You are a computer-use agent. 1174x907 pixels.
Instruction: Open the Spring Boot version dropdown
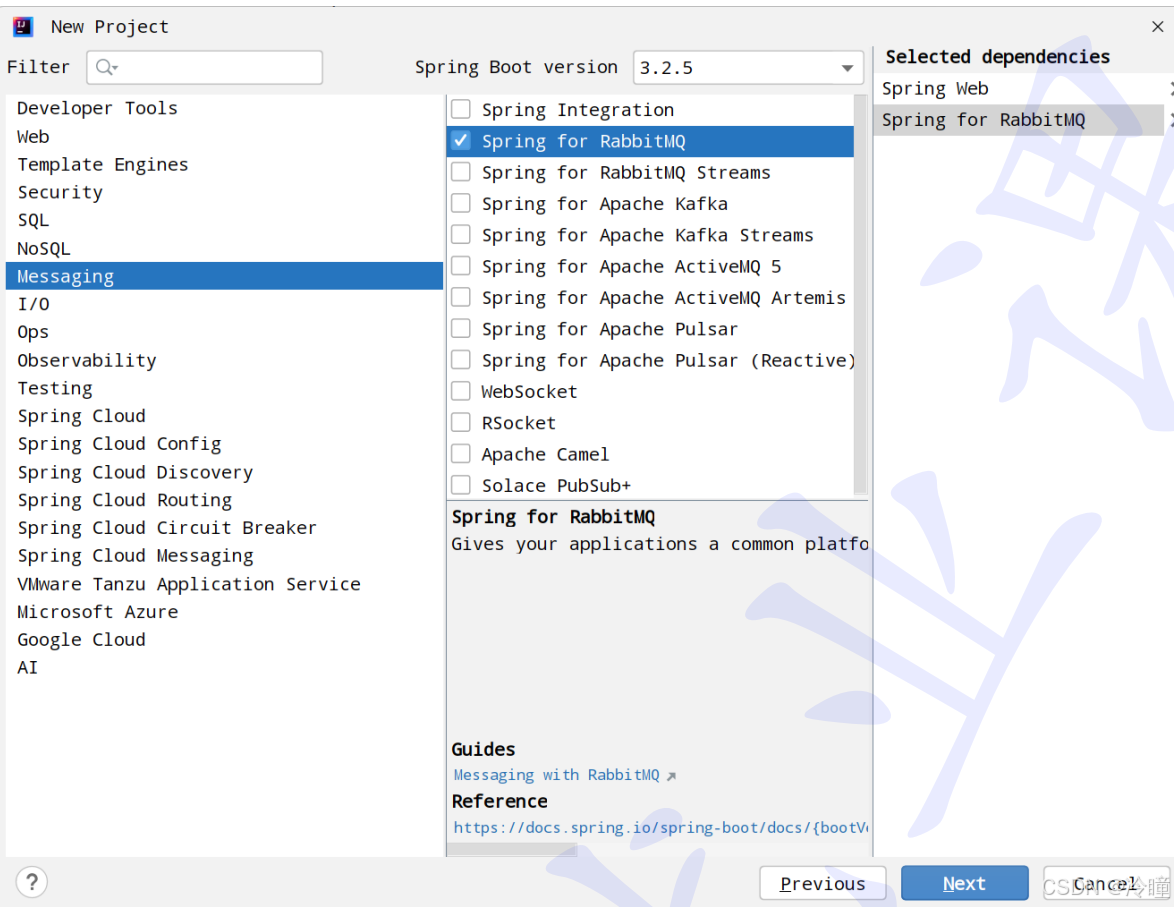[x=748, y=67]
